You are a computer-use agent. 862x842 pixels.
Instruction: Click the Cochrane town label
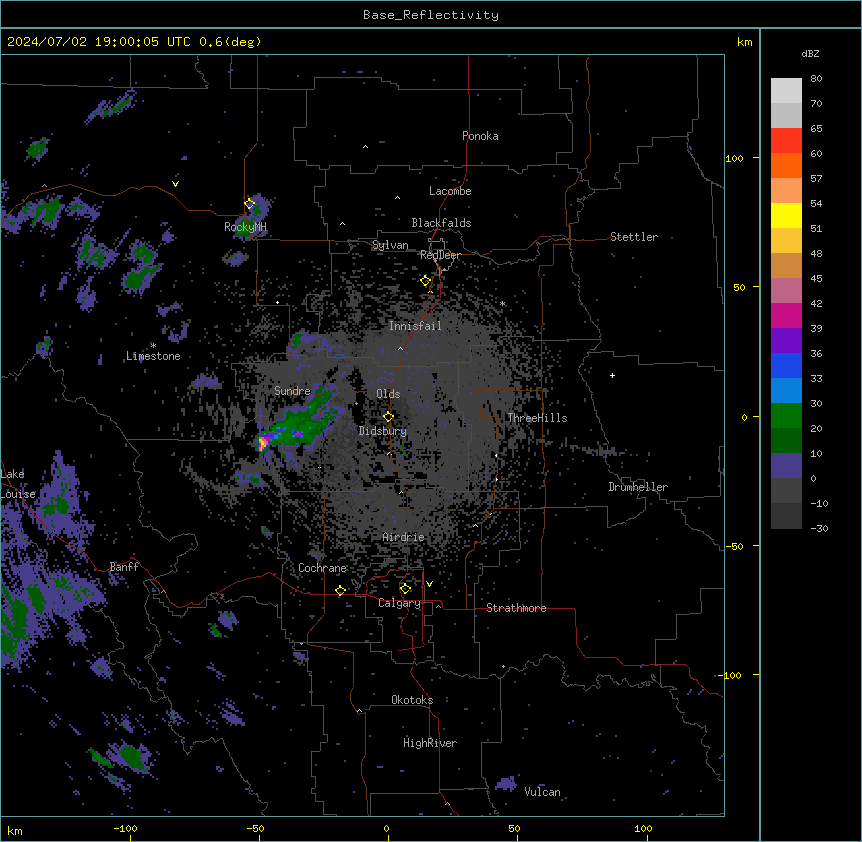point(322,568)
